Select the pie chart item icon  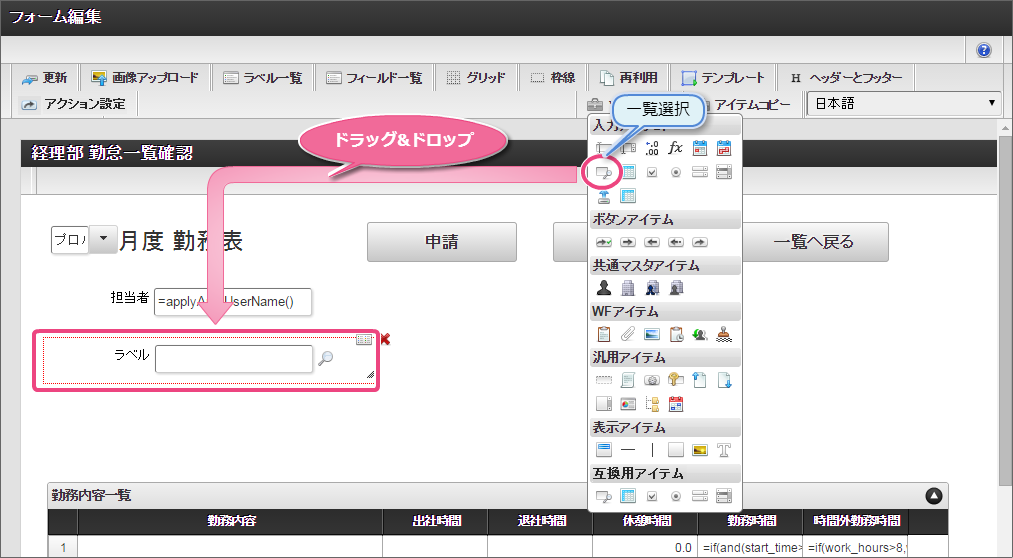click(x=628, y=404)
